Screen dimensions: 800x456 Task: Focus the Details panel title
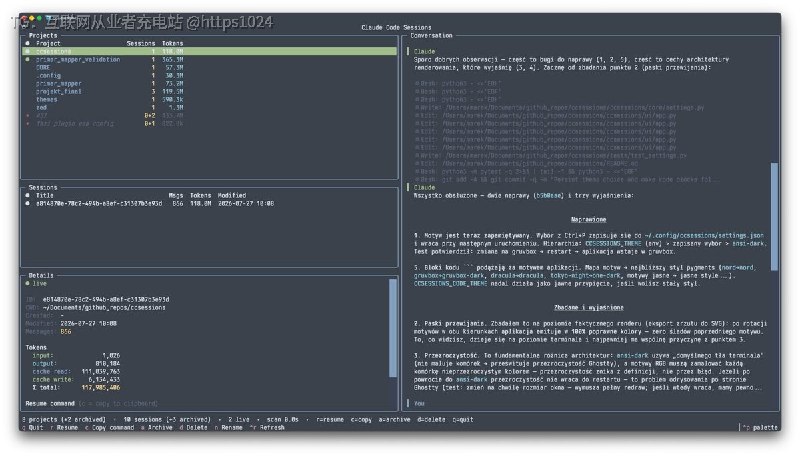click(41, 275)
